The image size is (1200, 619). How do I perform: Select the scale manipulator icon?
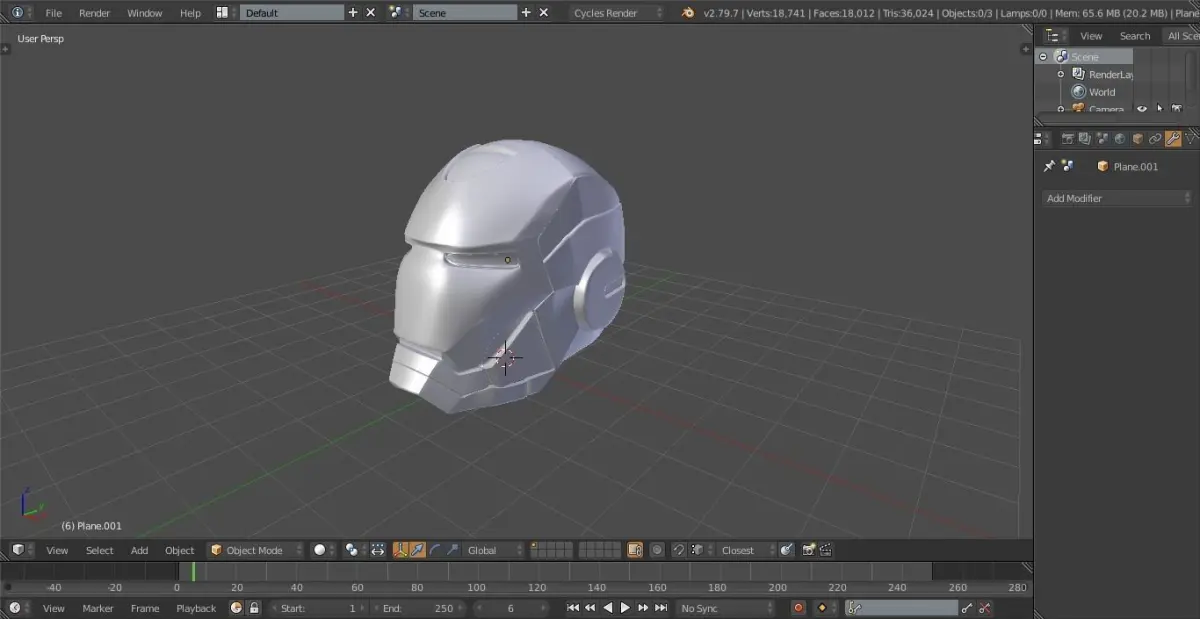[x=453, y=550]
